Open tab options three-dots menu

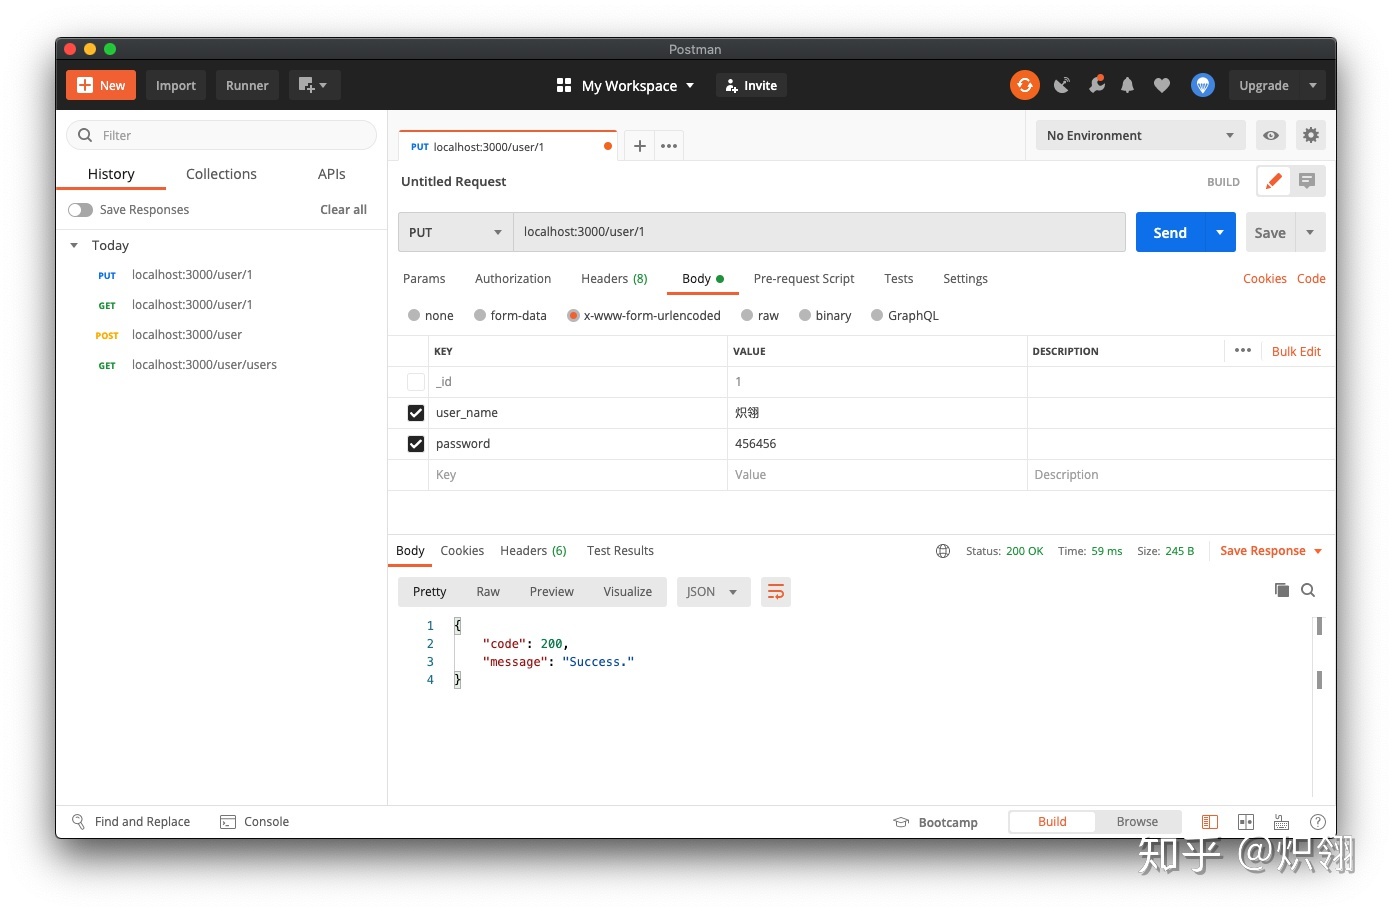coord(669,146)
